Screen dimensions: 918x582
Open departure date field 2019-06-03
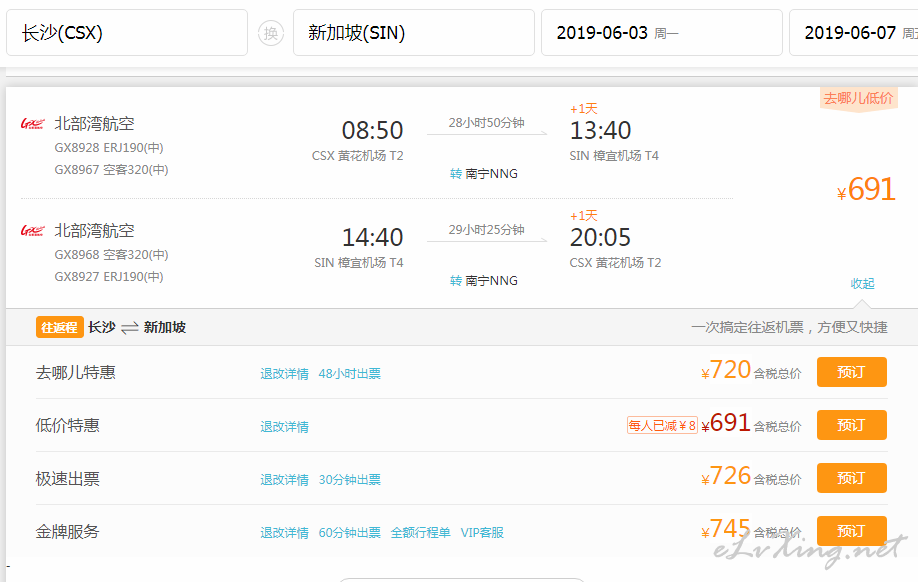click(x=662, y=33)
